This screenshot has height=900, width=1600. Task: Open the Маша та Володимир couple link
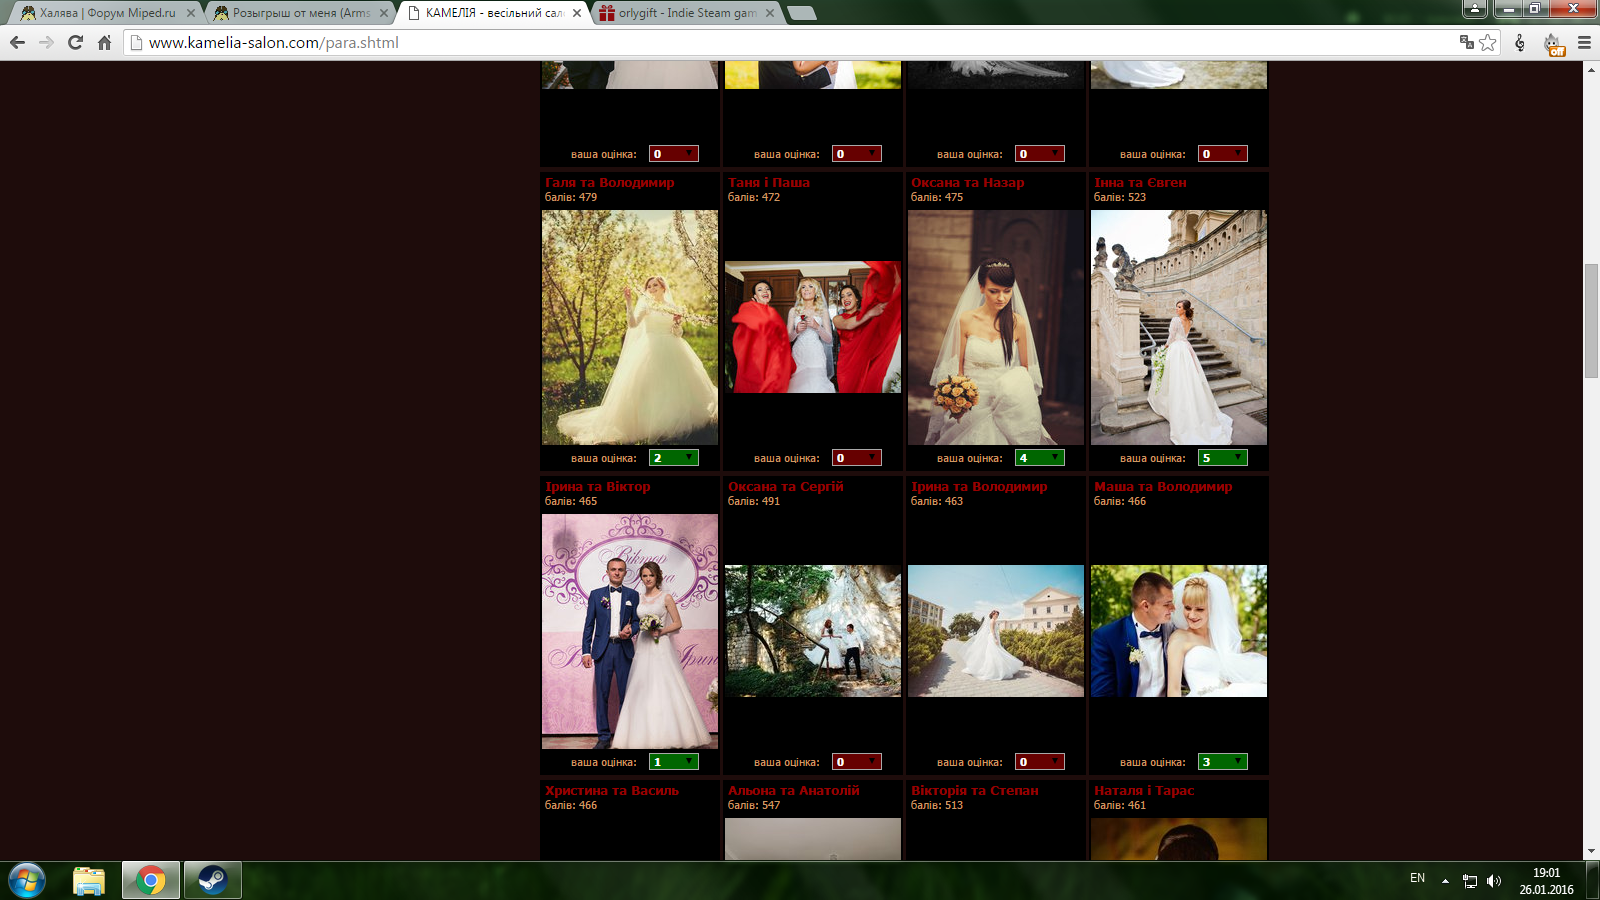pos(1163,487)
